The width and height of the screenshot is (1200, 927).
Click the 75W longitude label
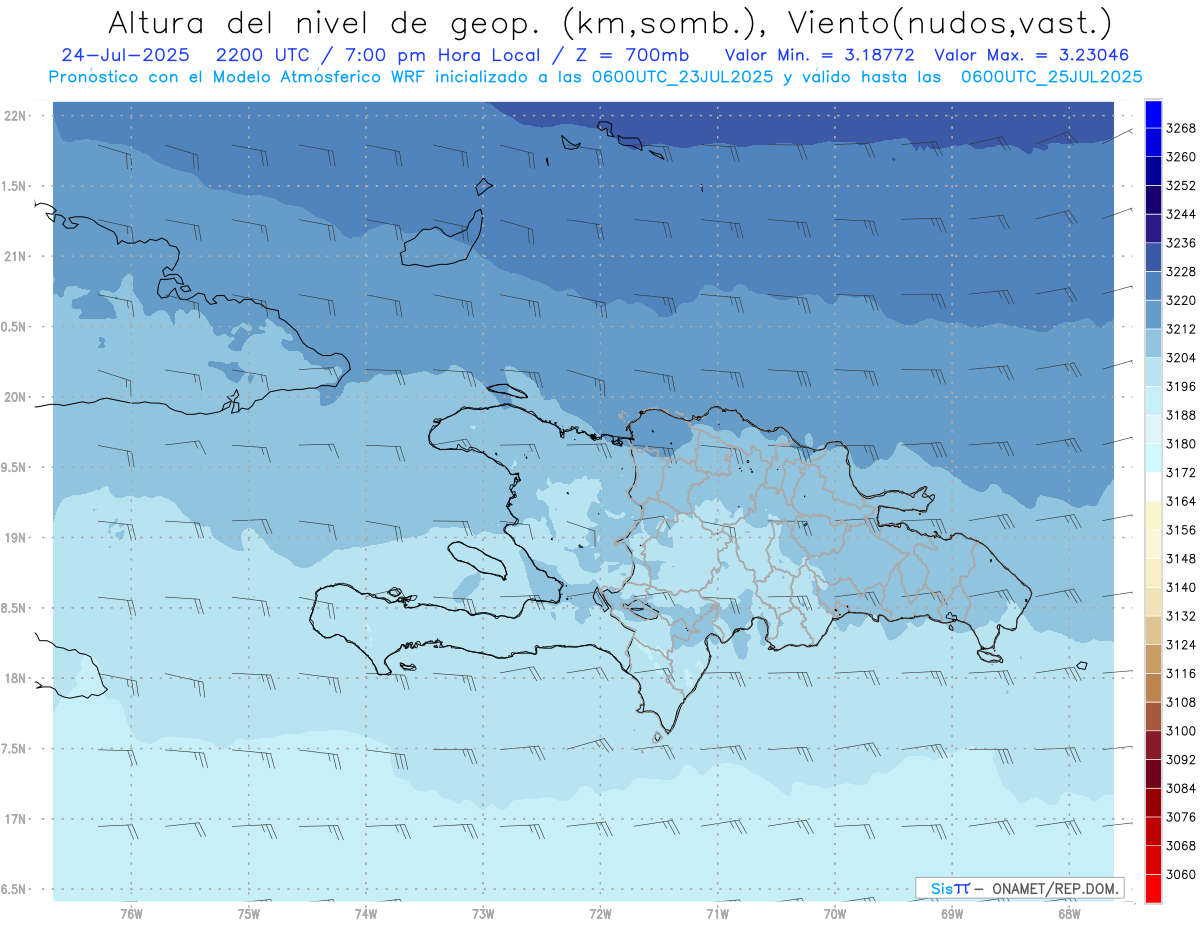tap(249, 913)
